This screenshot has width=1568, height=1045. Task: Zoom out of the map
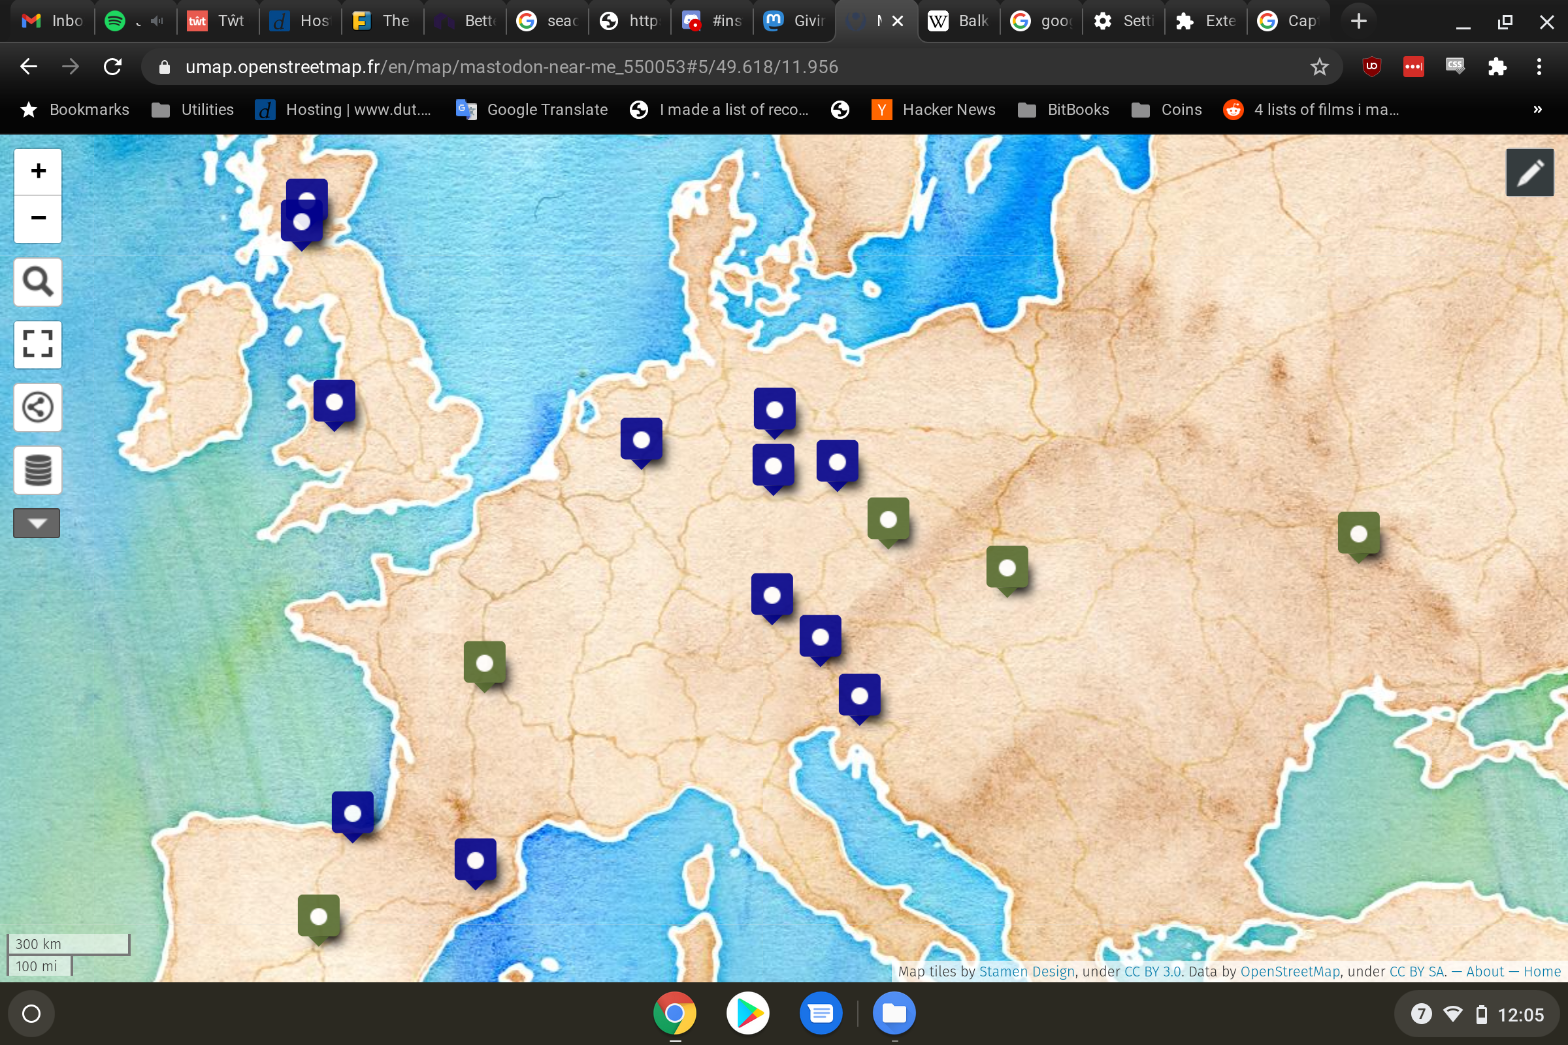pos(38,219)
